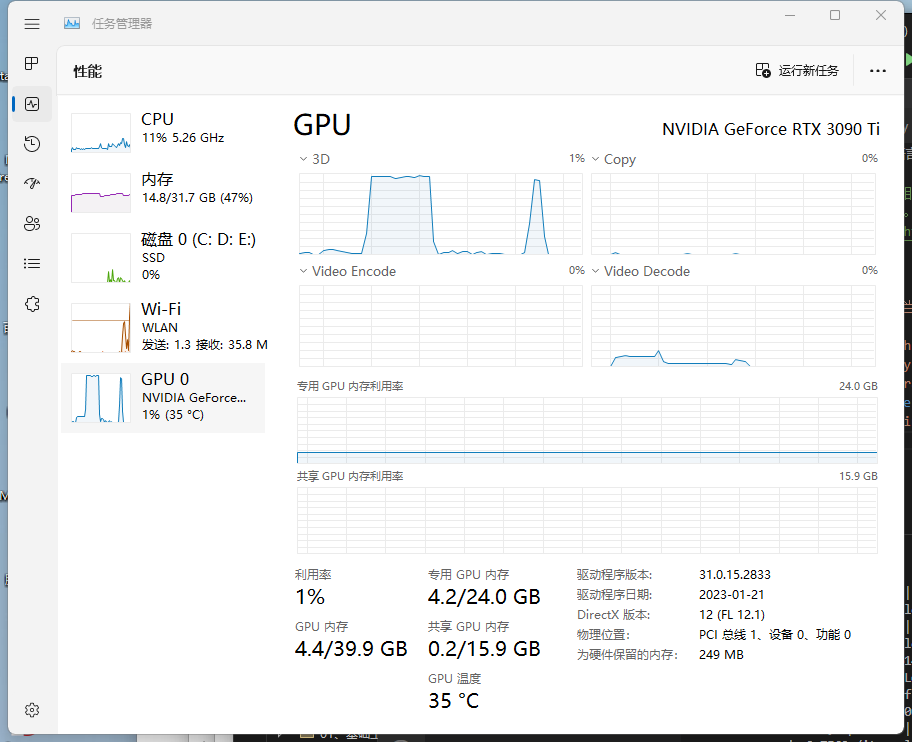Select the 内存 performance entry
912x742 pixels.
[x=163, y=190]
